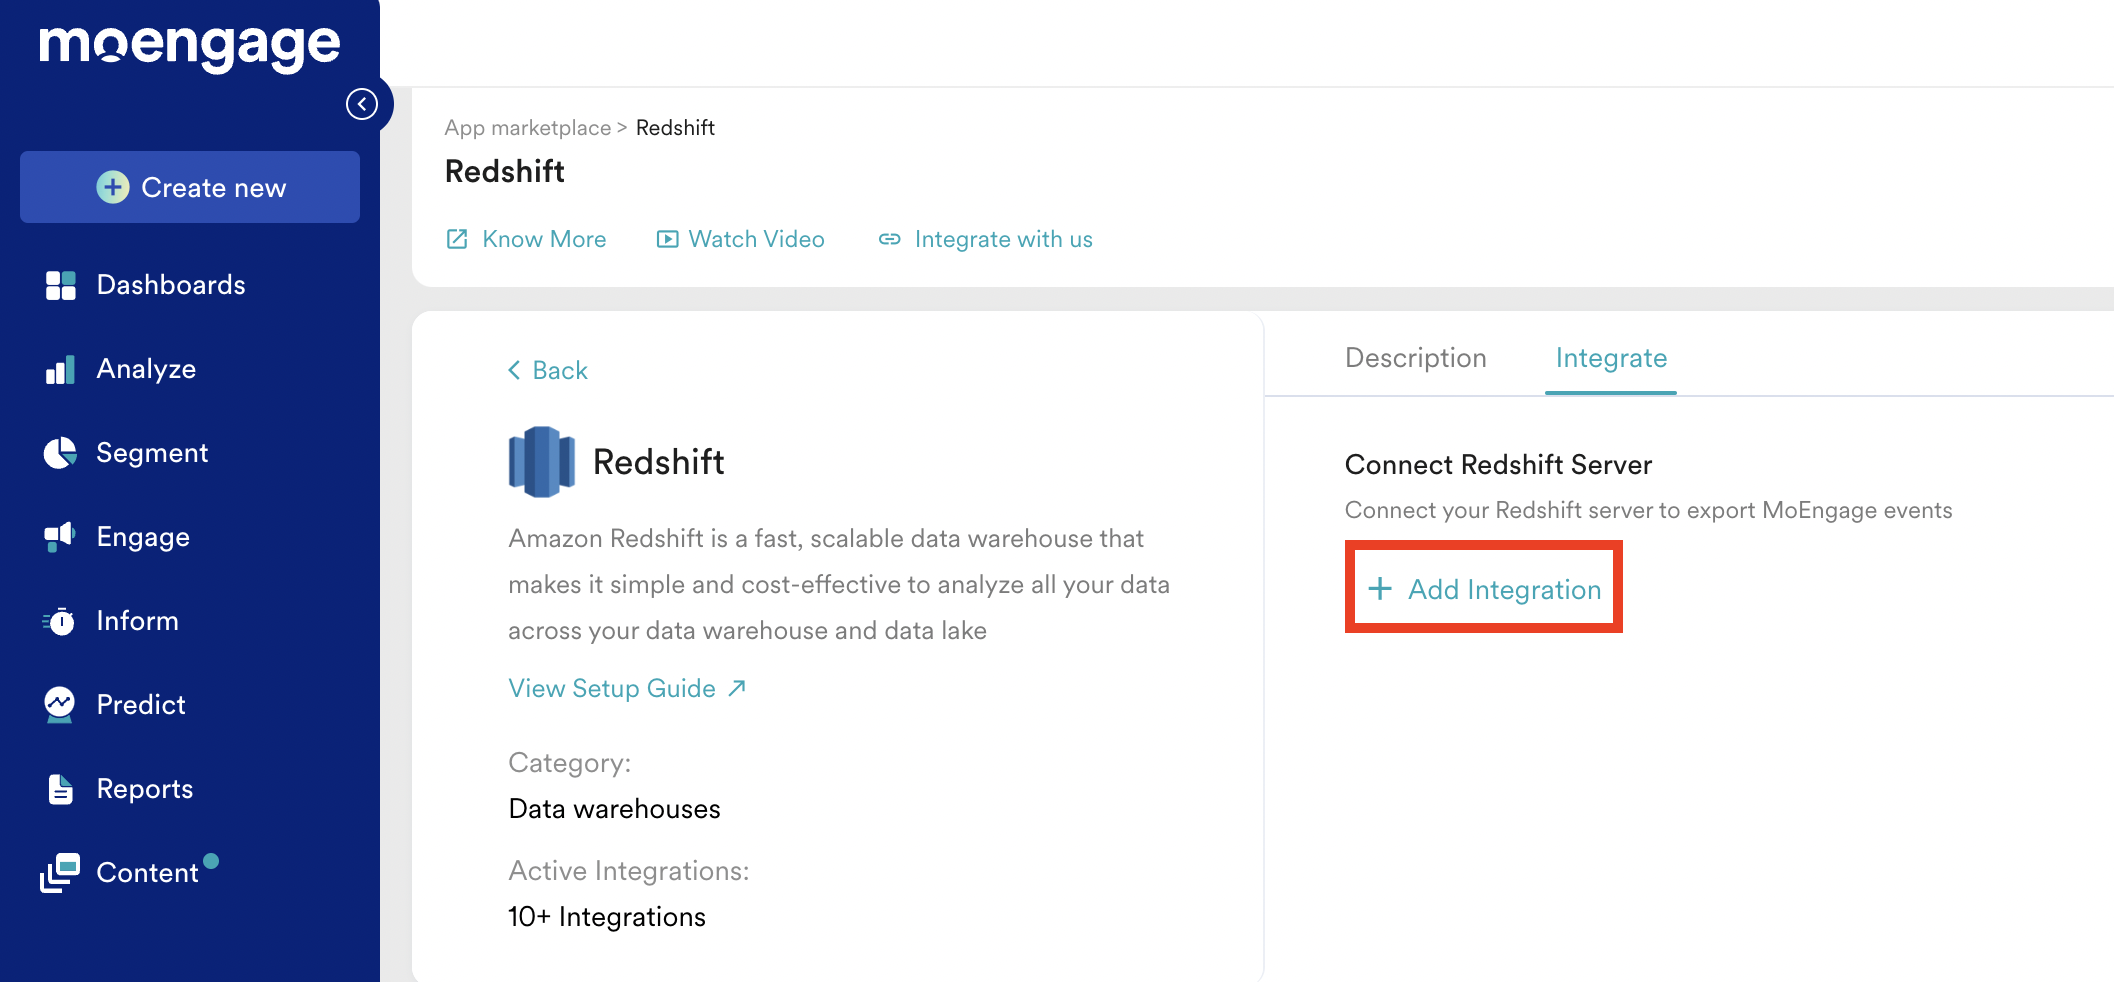Click the Redshift logo icon

pos(543,461)
